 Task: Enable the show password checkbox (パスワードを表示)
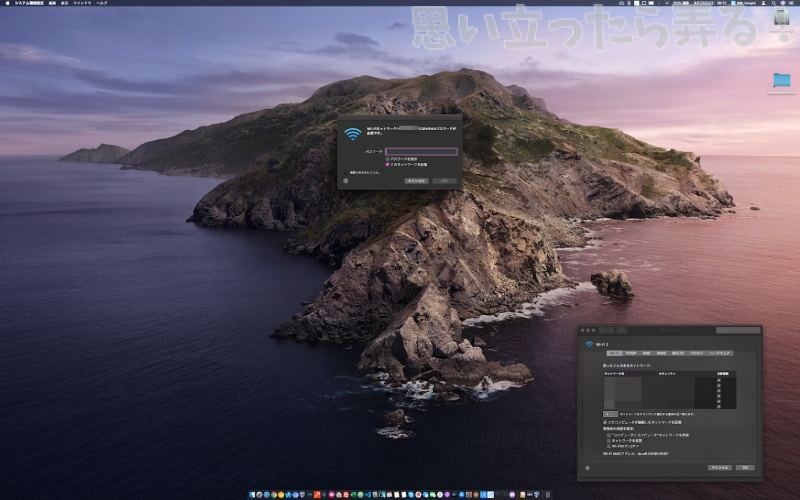(388, 159)
